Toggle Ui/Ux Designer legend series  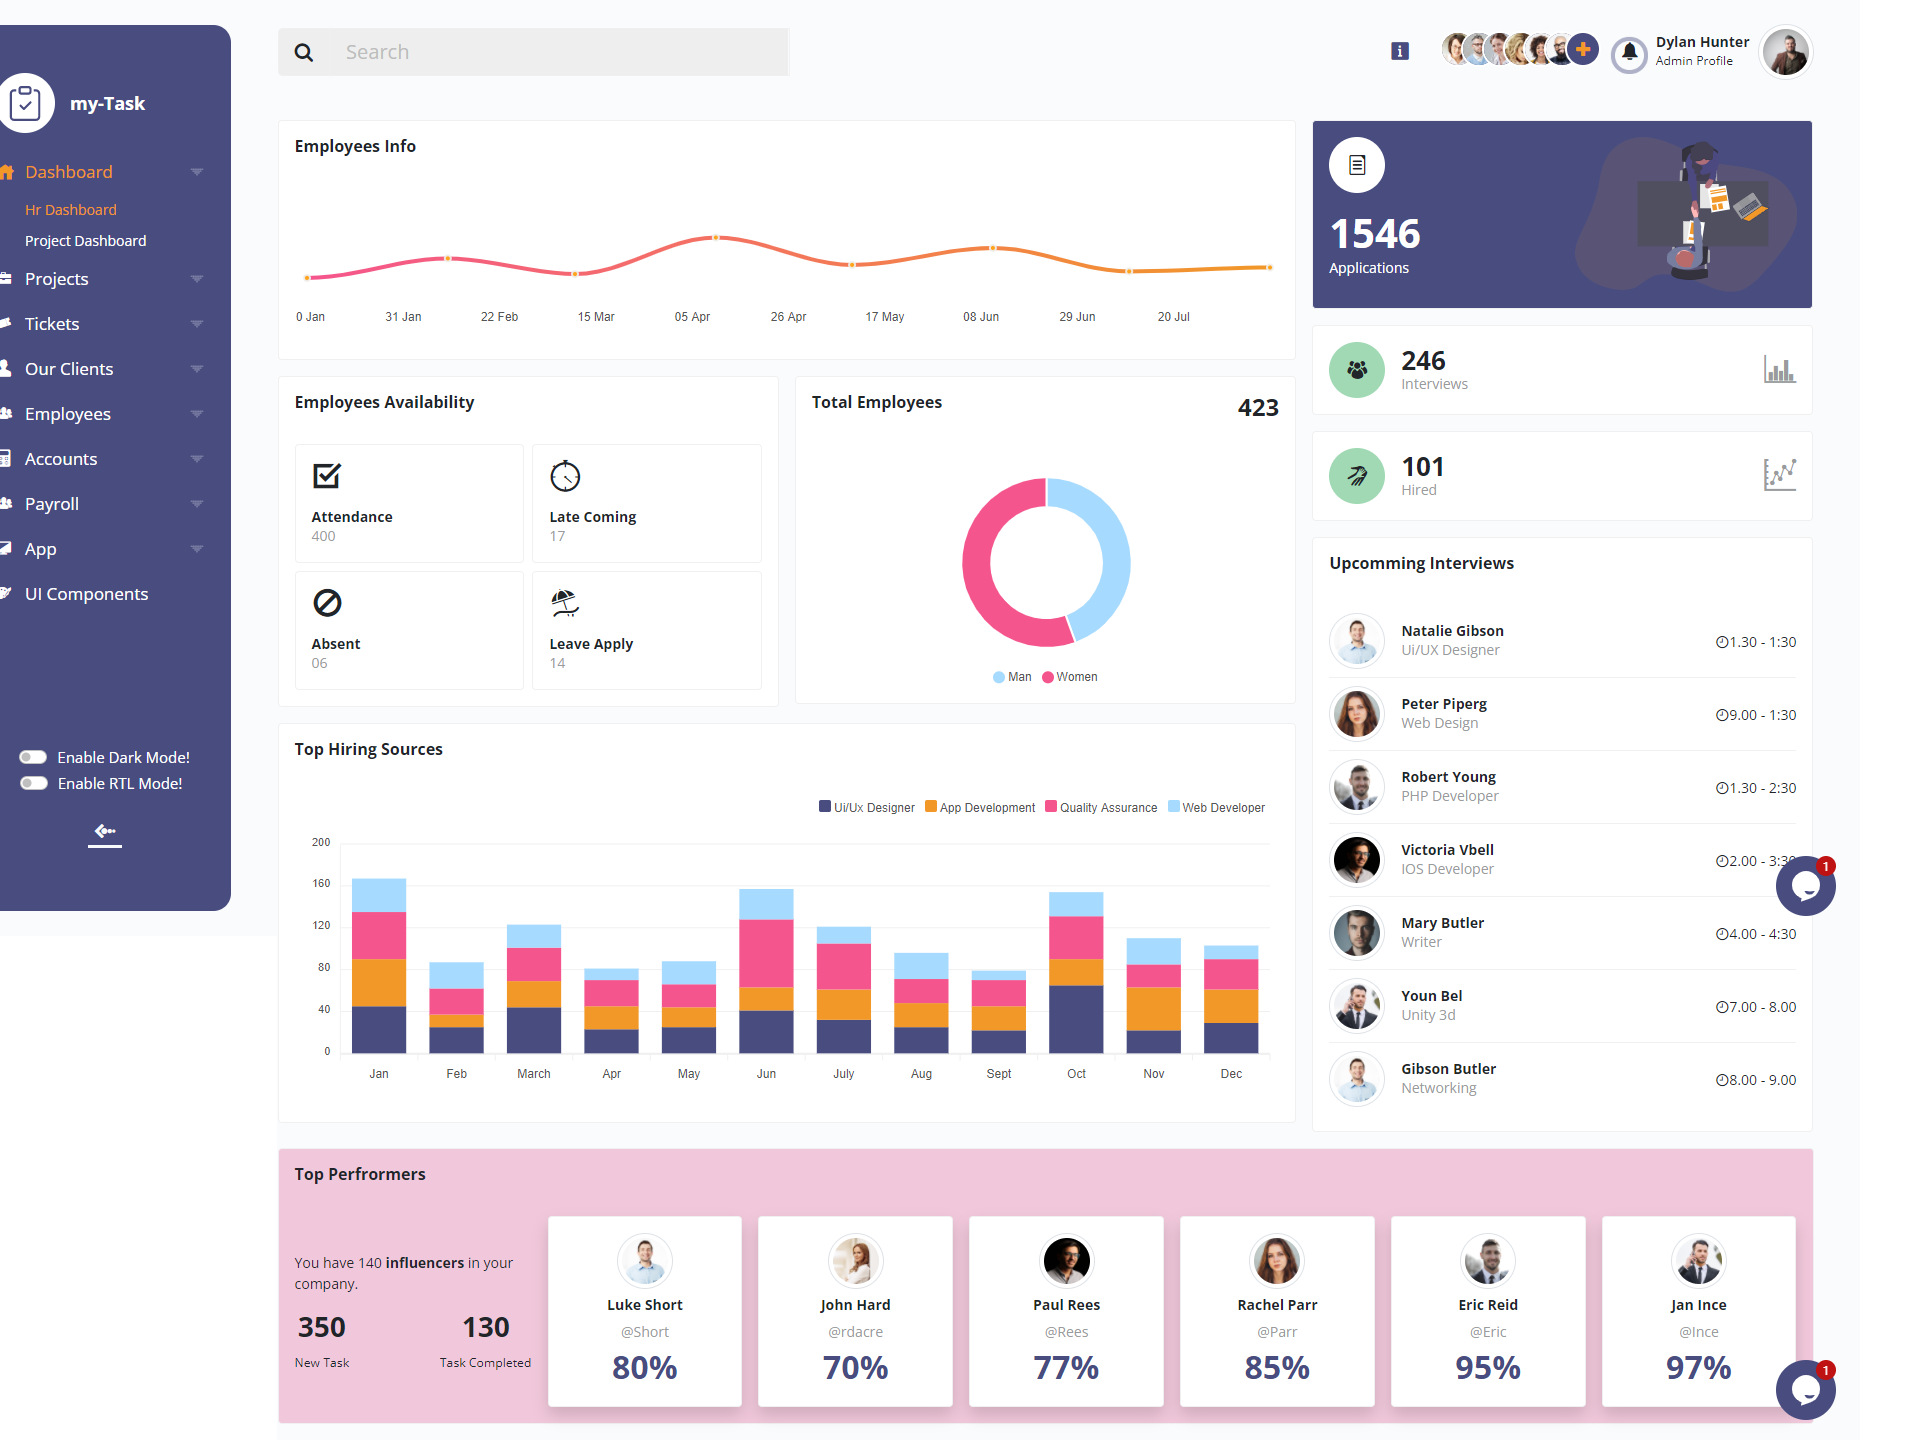click(x=866, y=807)
